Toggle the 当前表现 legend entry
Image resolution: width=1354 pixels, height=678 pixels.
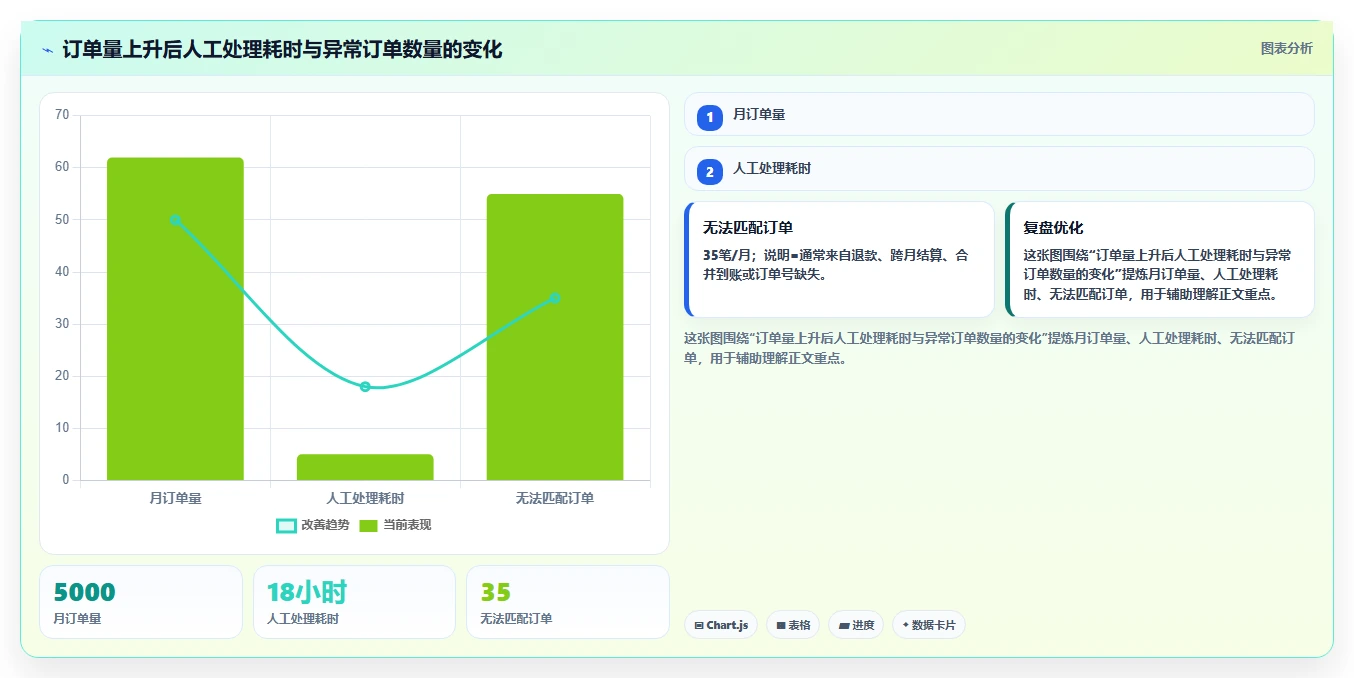pyautogui.click(x=395, y=525)
